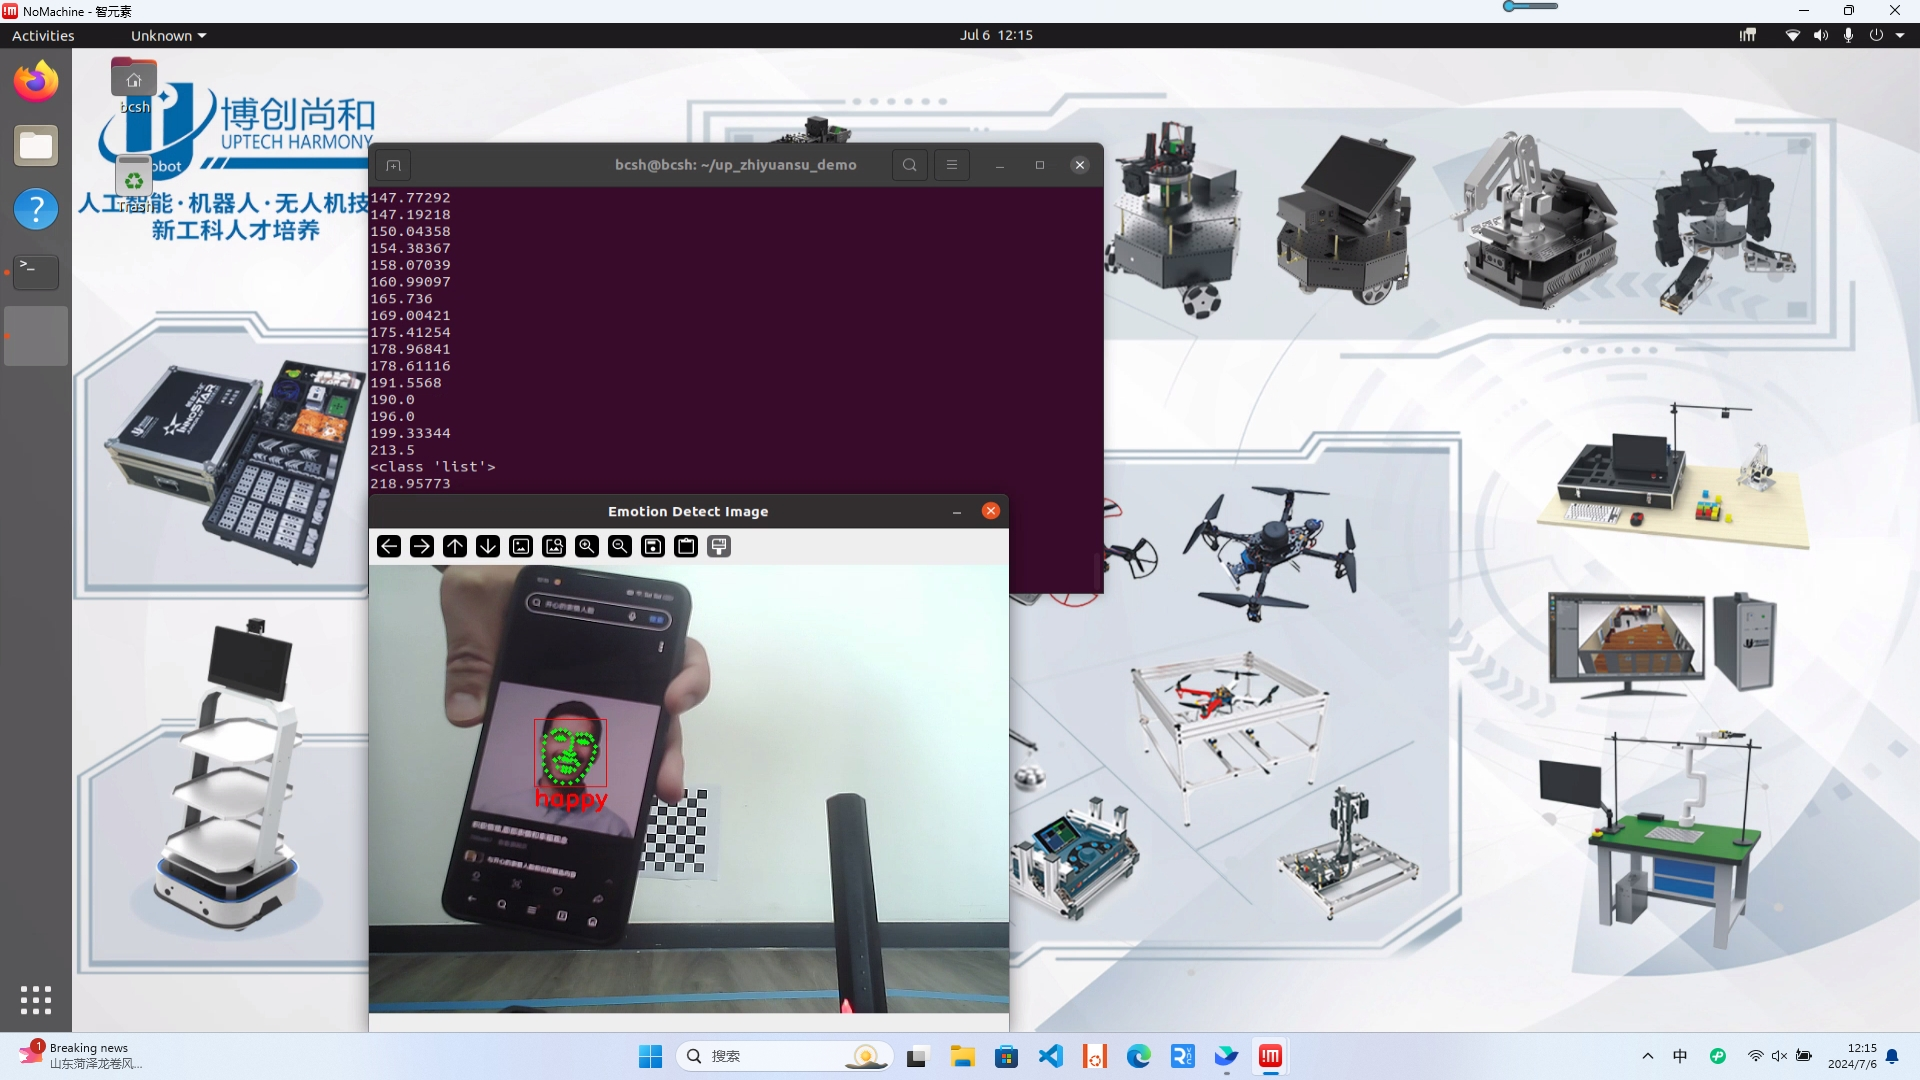Open File Explorer on the Windows taskbar
Viewport: 1920px width, 1080px height.
coord(962,1056)
